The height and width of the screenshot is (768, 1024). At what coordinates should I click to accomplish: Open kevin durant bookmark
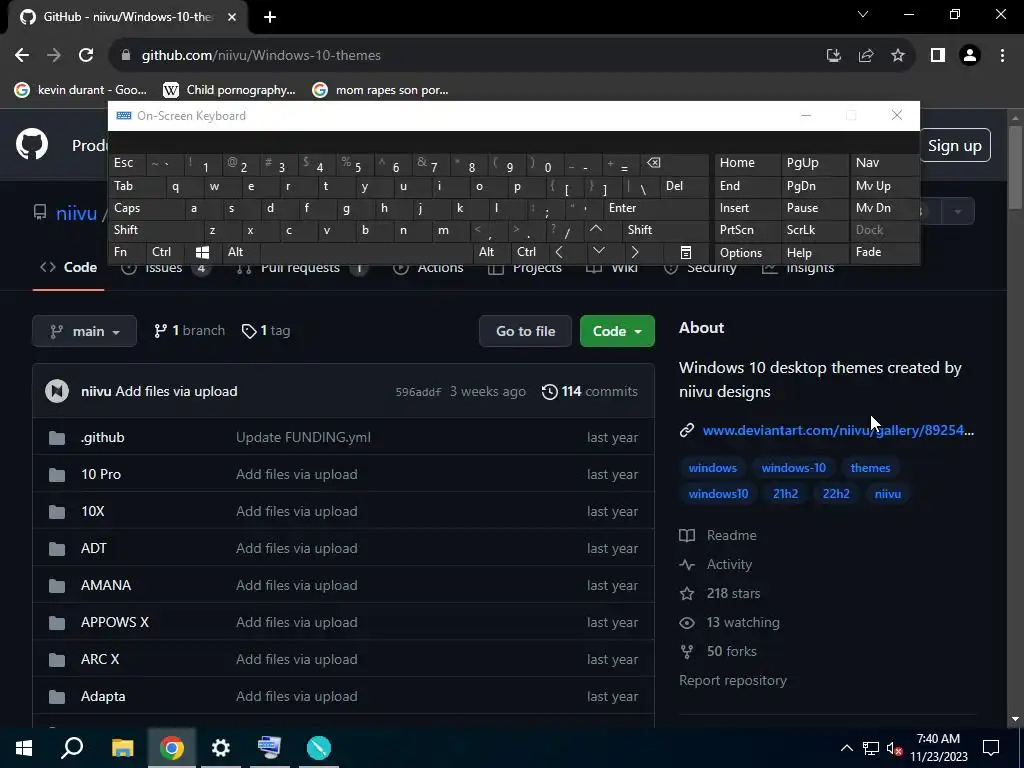point(81,90)
